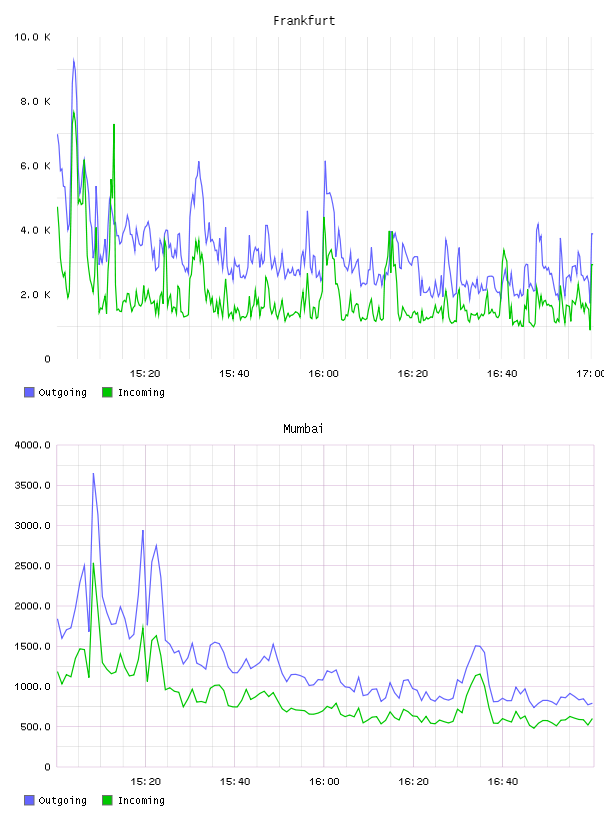This screenshot has width=608, height=816.
Task: Select the Incoming label in Mumbai legend
Action: coord(141,801)
